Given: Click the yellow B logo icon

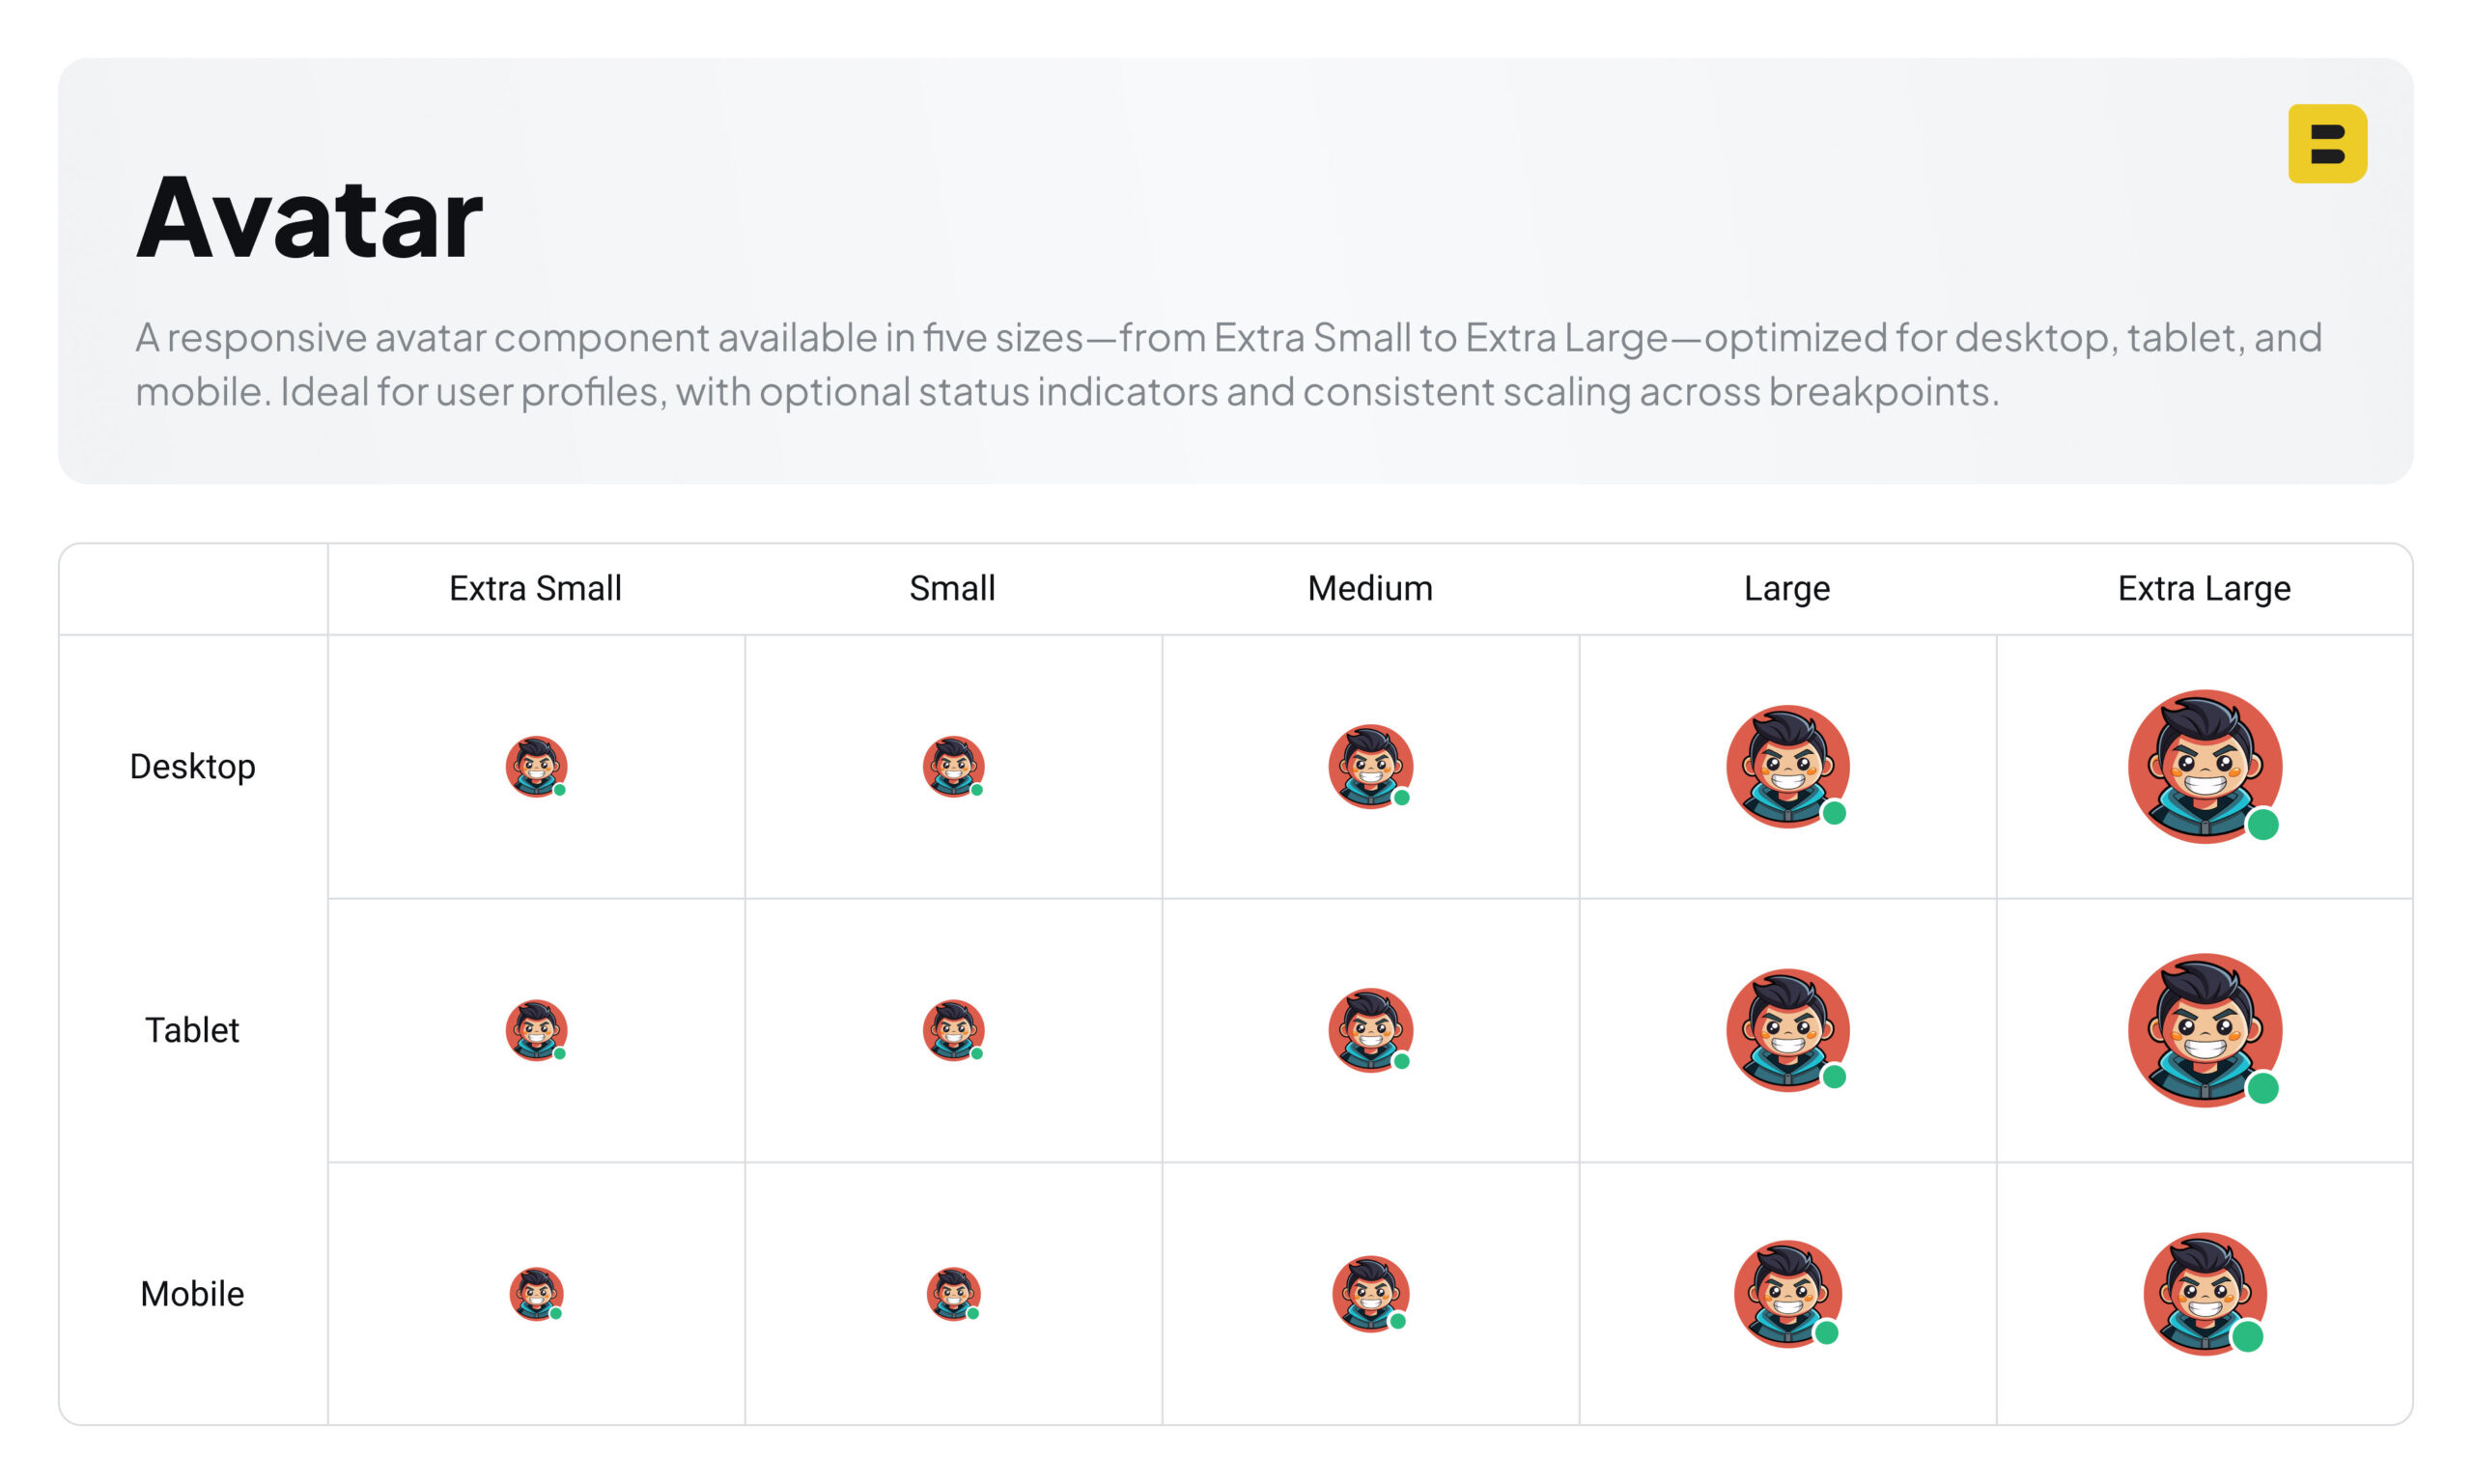Looking at the screenshot, I should (2326, 144).
